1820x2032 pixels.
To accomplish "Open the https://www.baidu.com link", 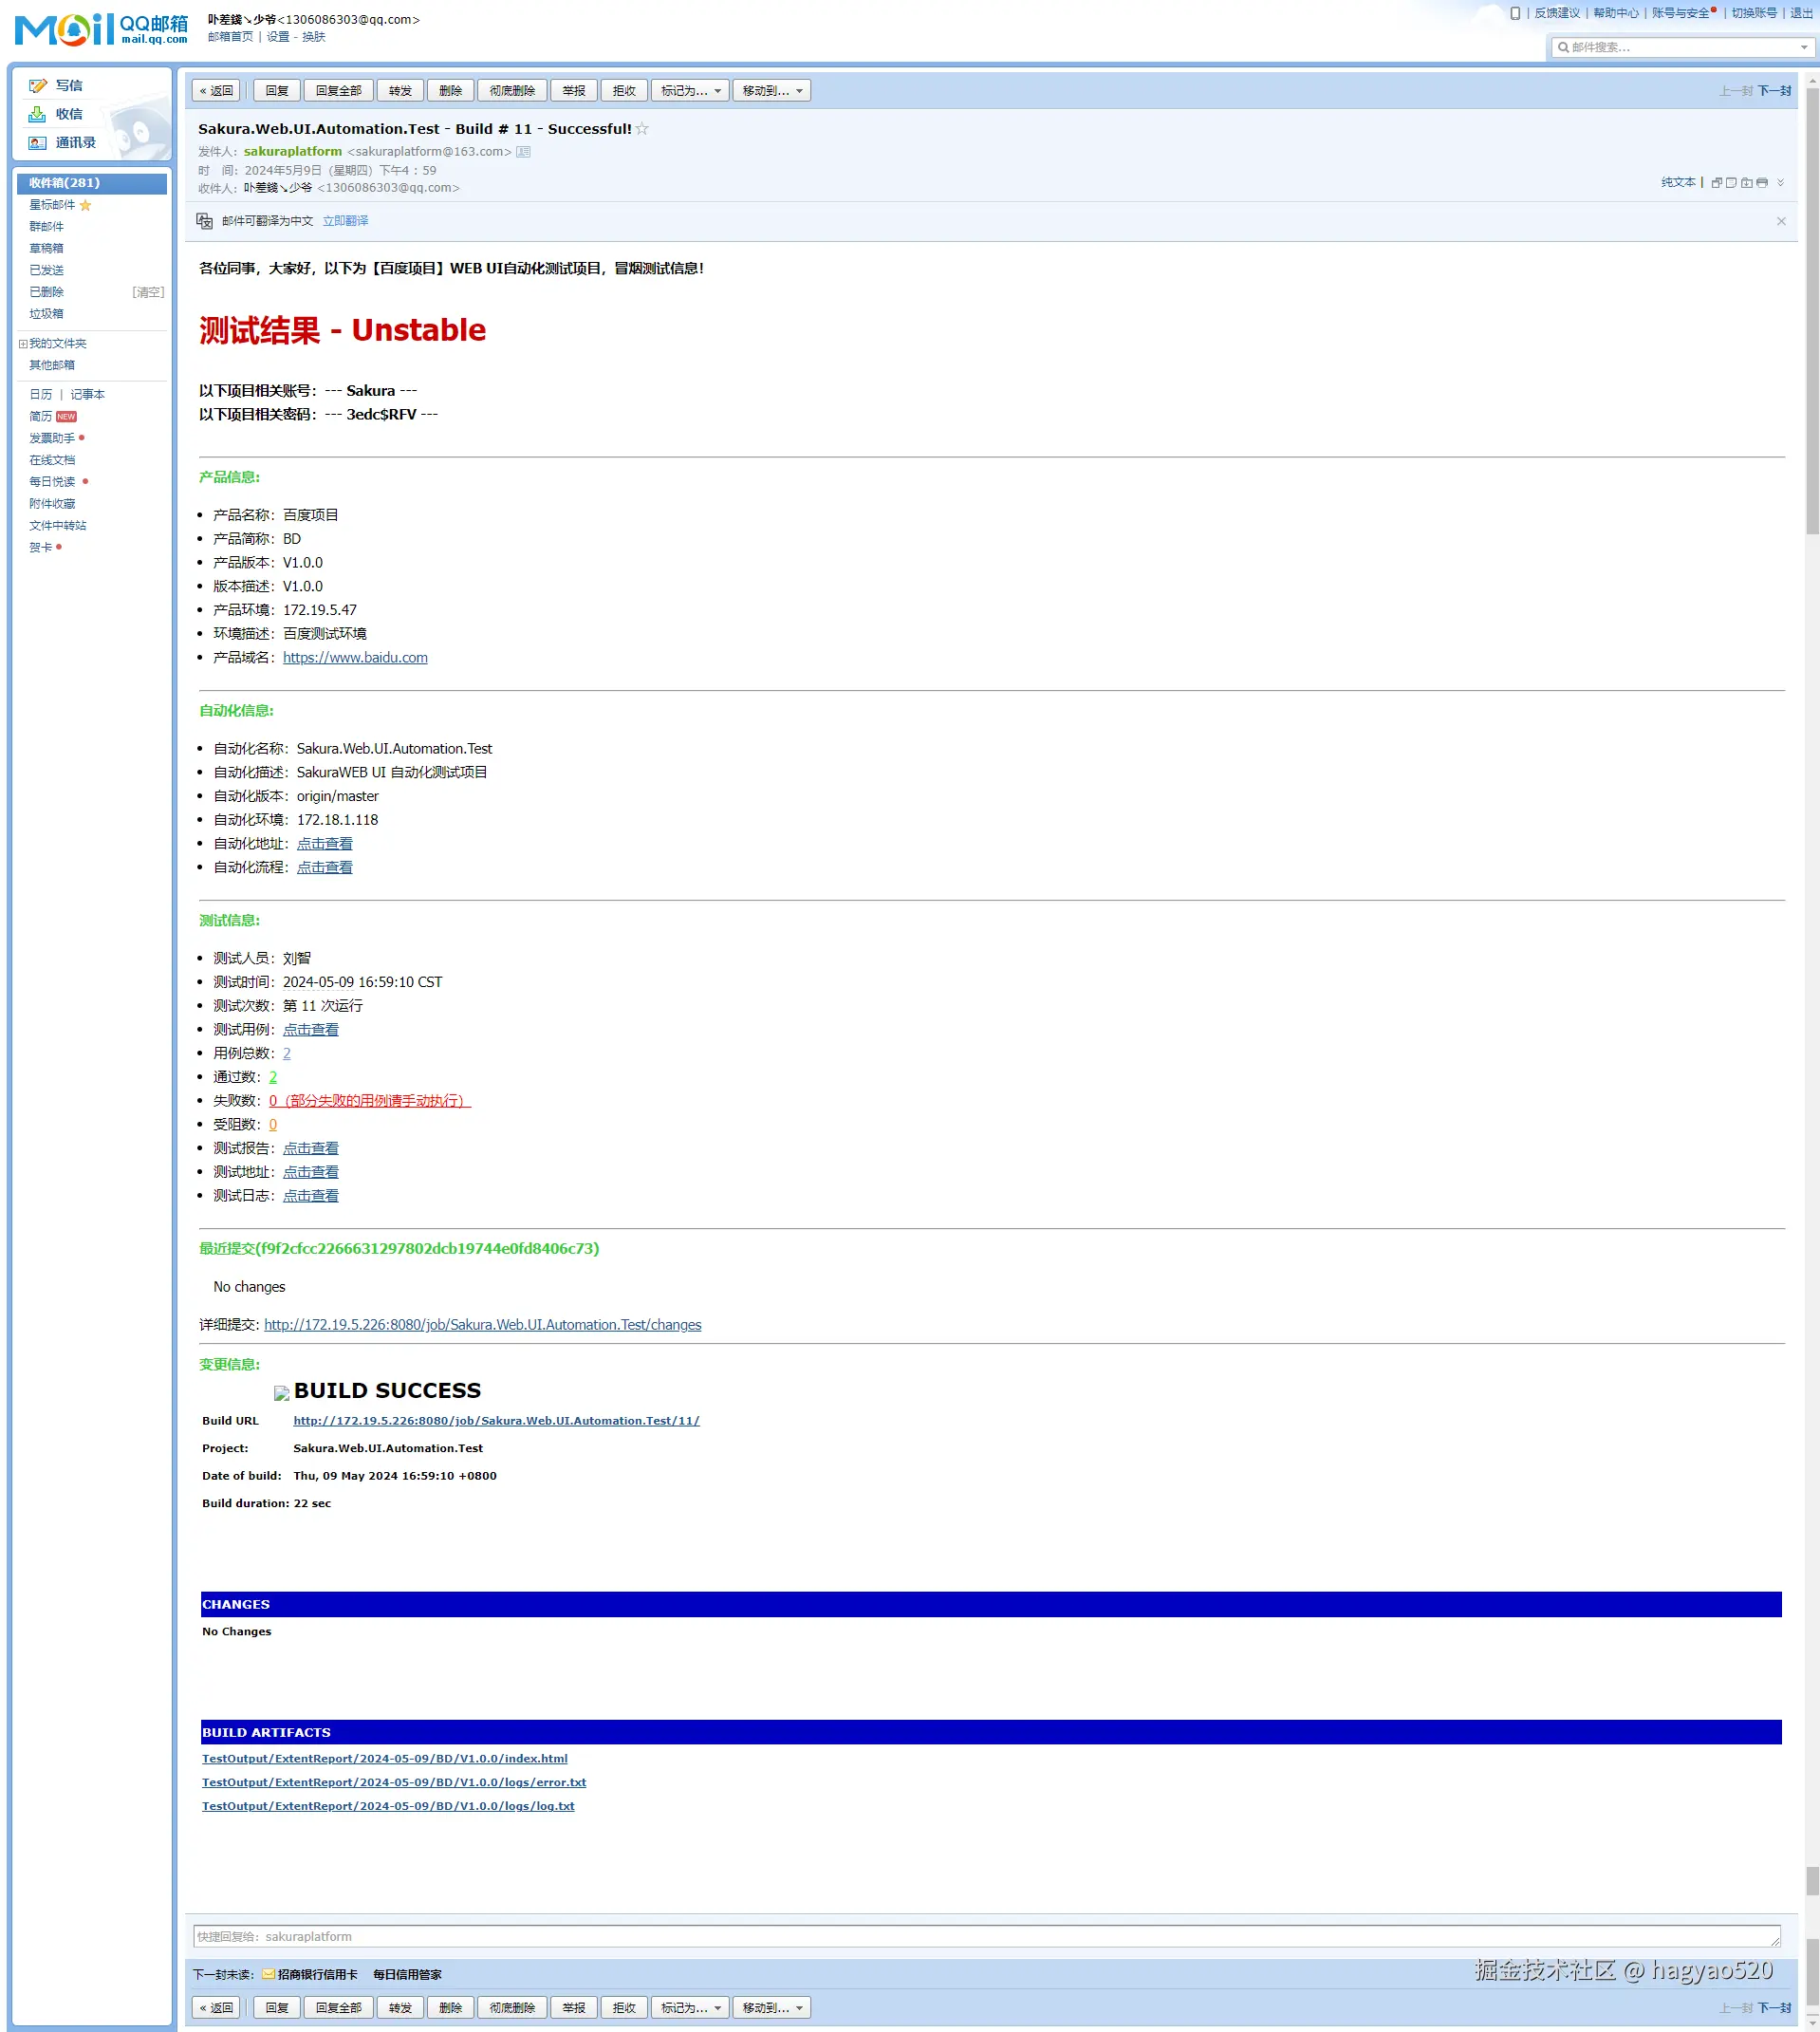I will coord(355,658).
